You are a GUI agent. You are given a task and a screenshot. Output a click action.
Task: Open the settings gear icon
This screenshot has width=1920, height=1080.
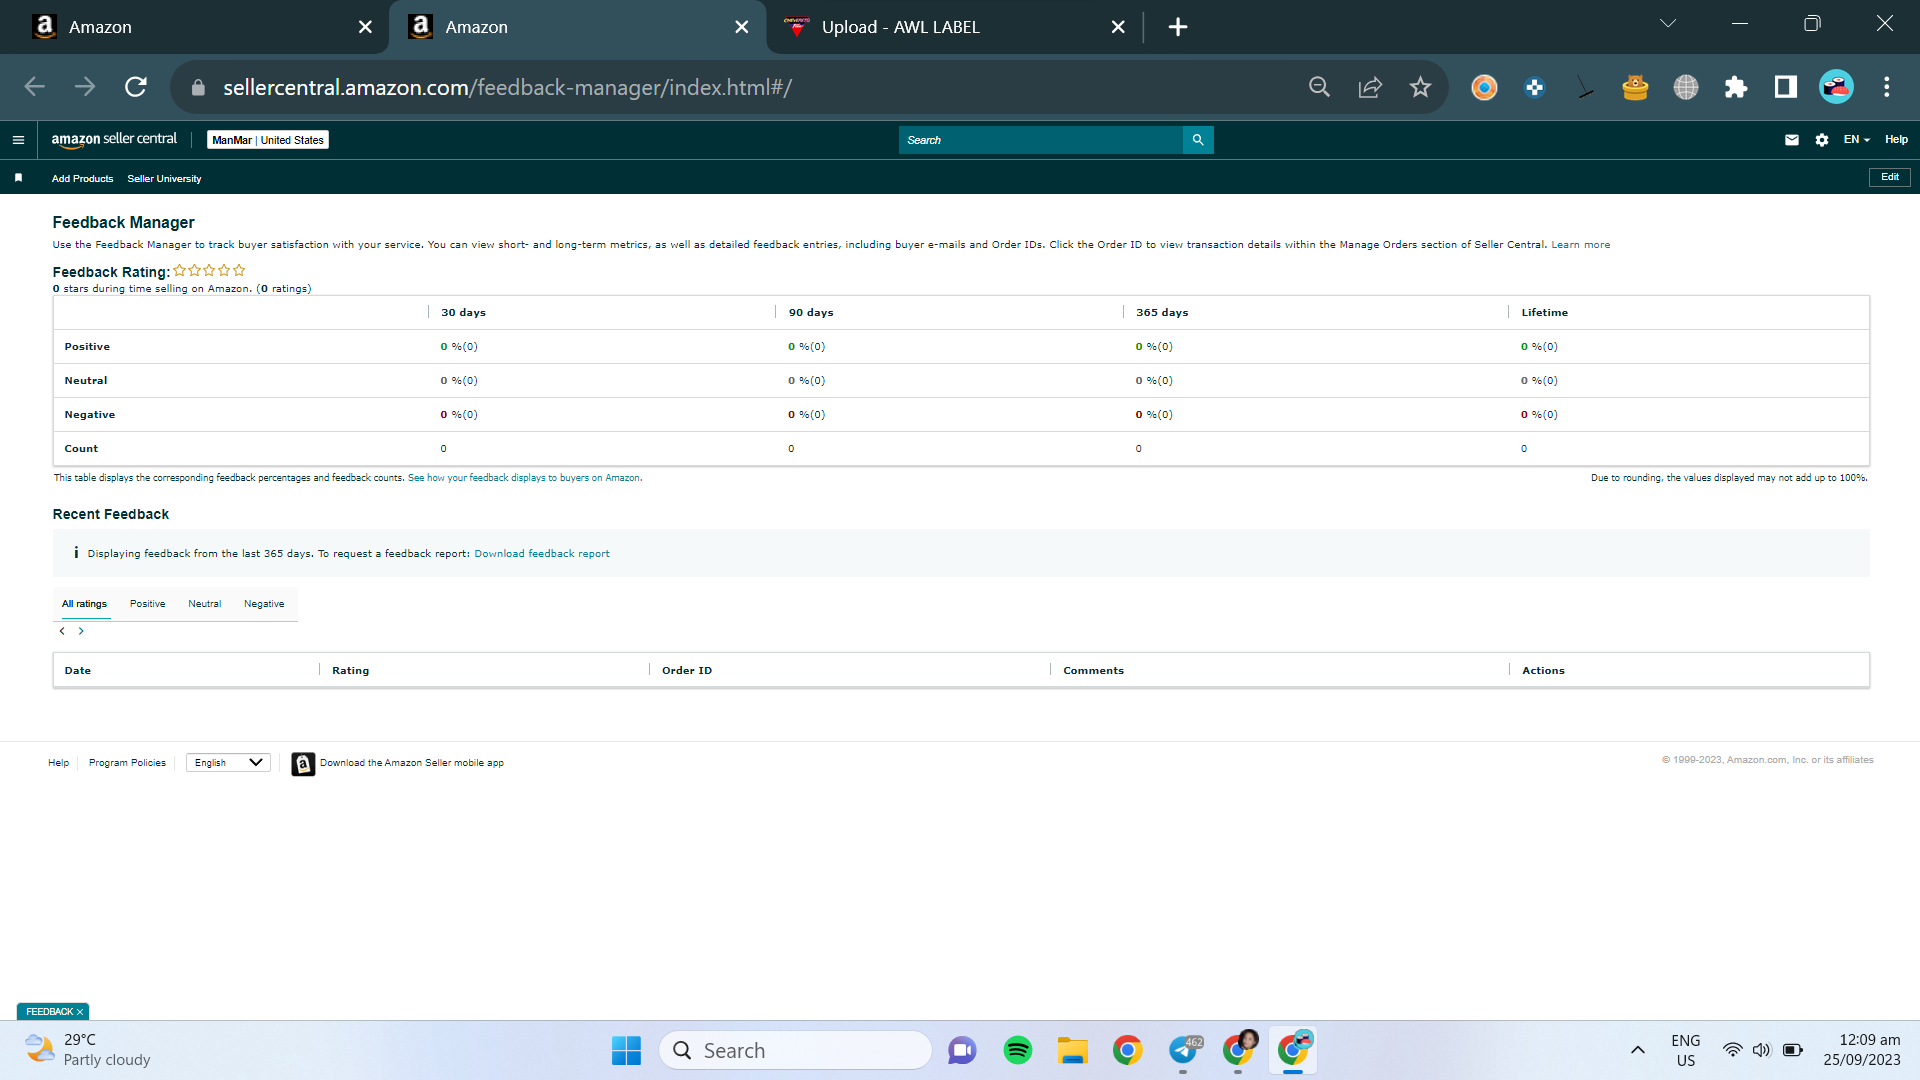1822,140
